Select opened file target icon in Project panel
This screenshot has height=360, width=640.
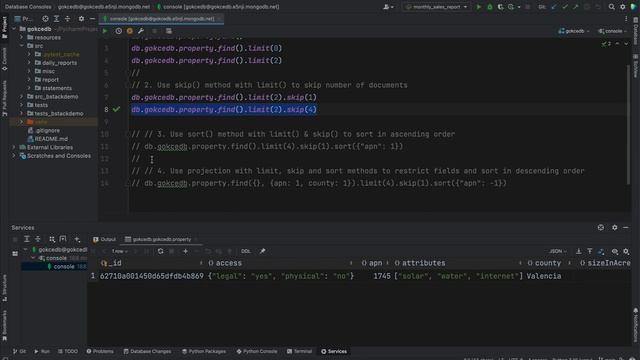[x=45, y=19]
